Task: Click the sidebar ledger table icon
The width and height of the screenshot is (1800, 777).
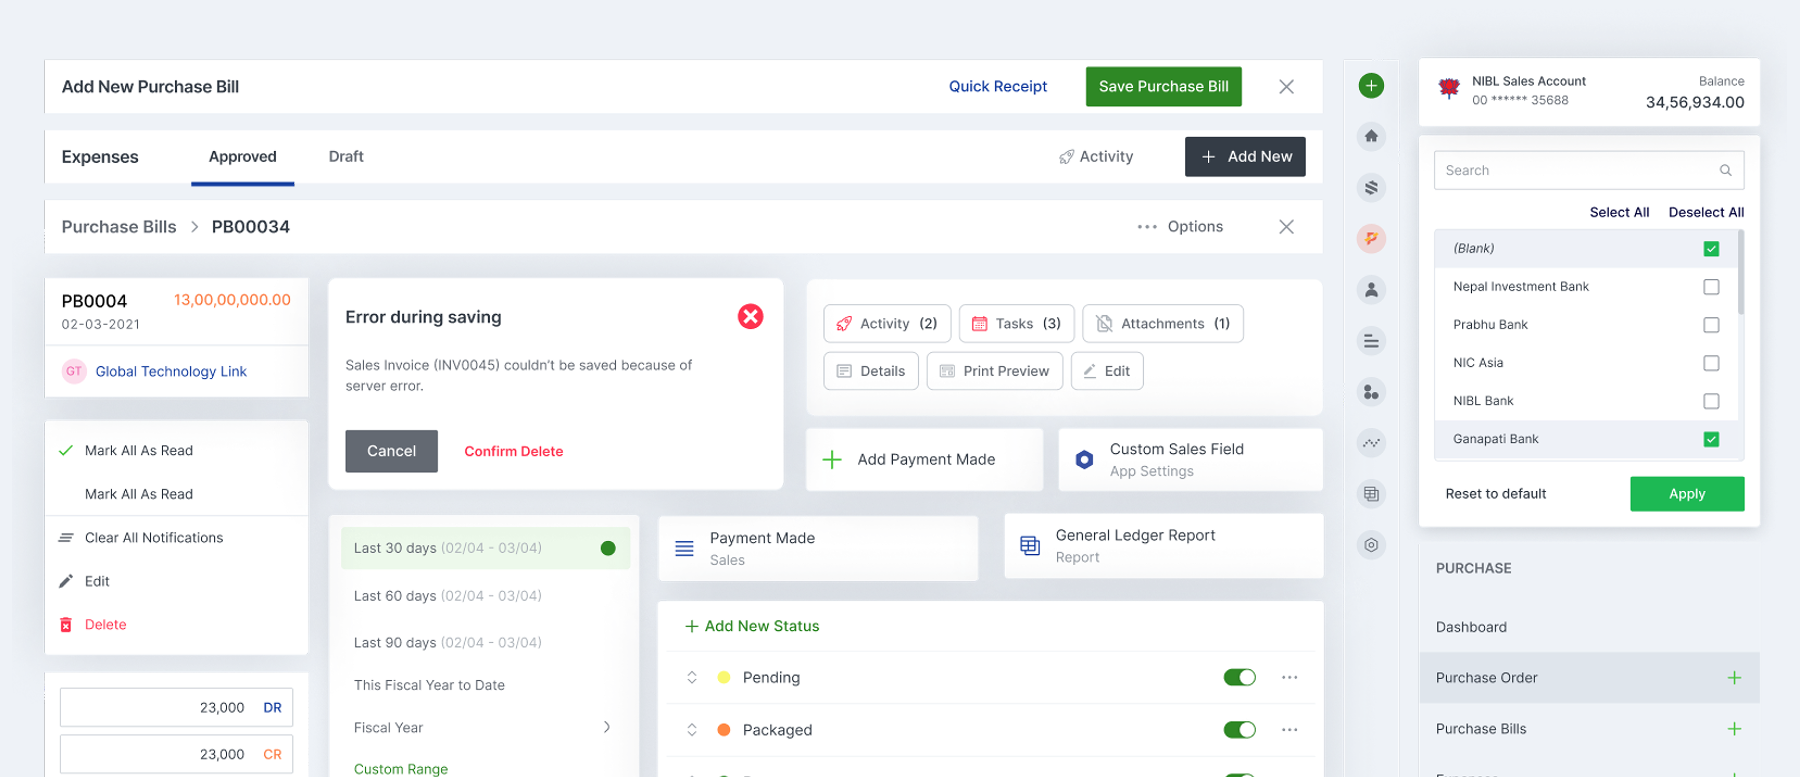Action: coord(1371,494)
